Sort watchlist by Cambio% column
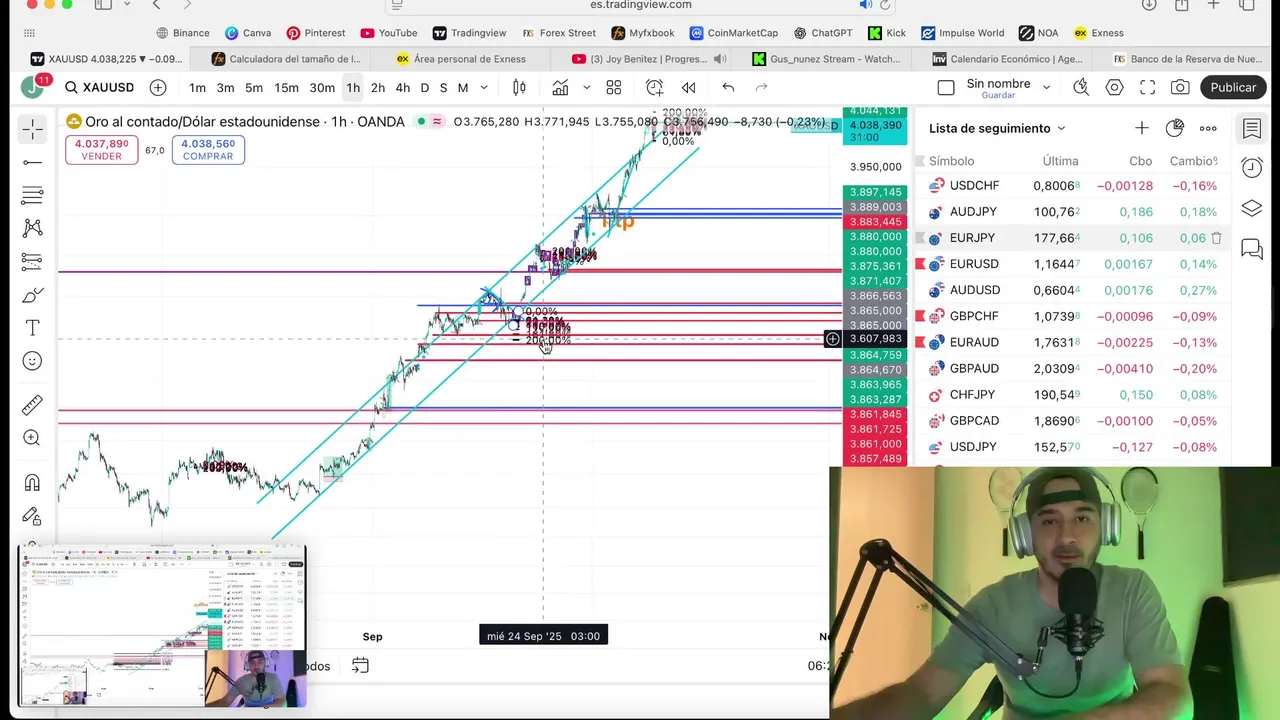The height and width of the screenshot is (720, 1280). pos(1193,161)
